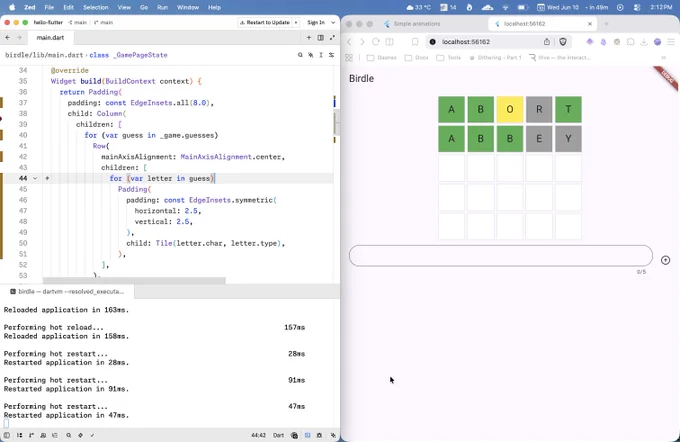Open the Docs bookmarks folder
Viewport: 680px width, 442px height.
[x=416, y=57]
